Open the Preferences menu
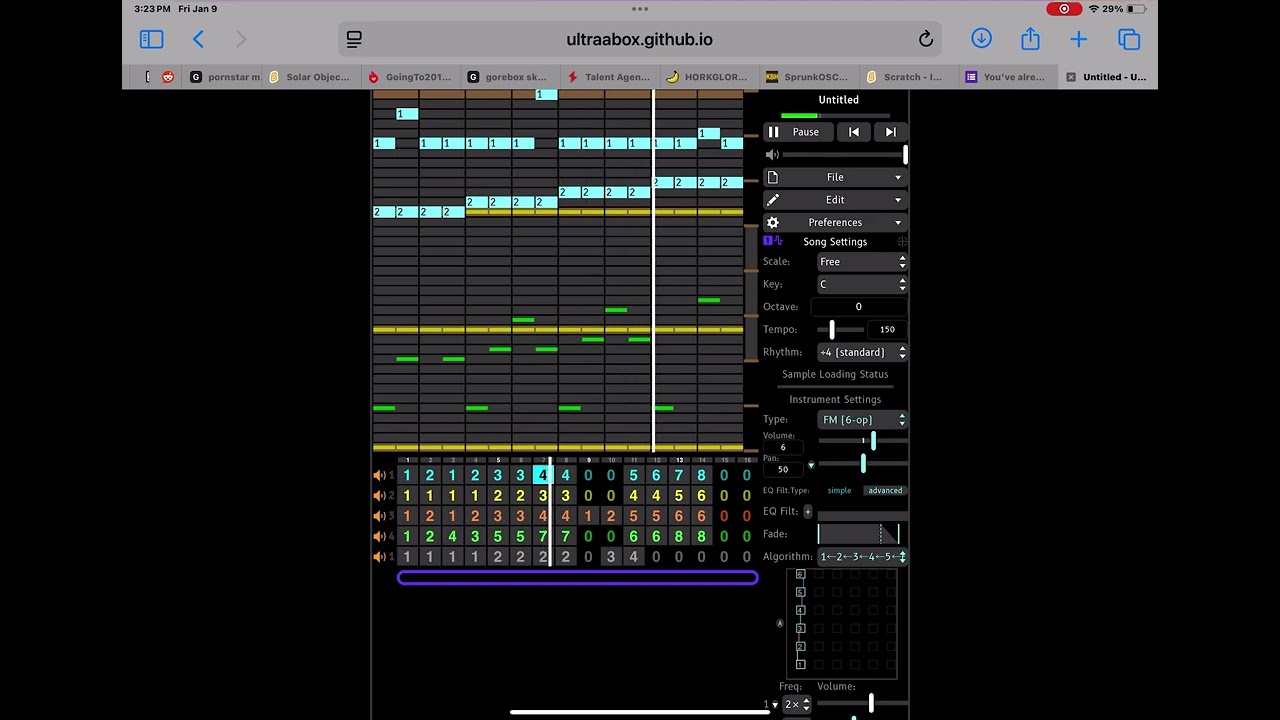The image size is (1280, 720). click(835, 222)
